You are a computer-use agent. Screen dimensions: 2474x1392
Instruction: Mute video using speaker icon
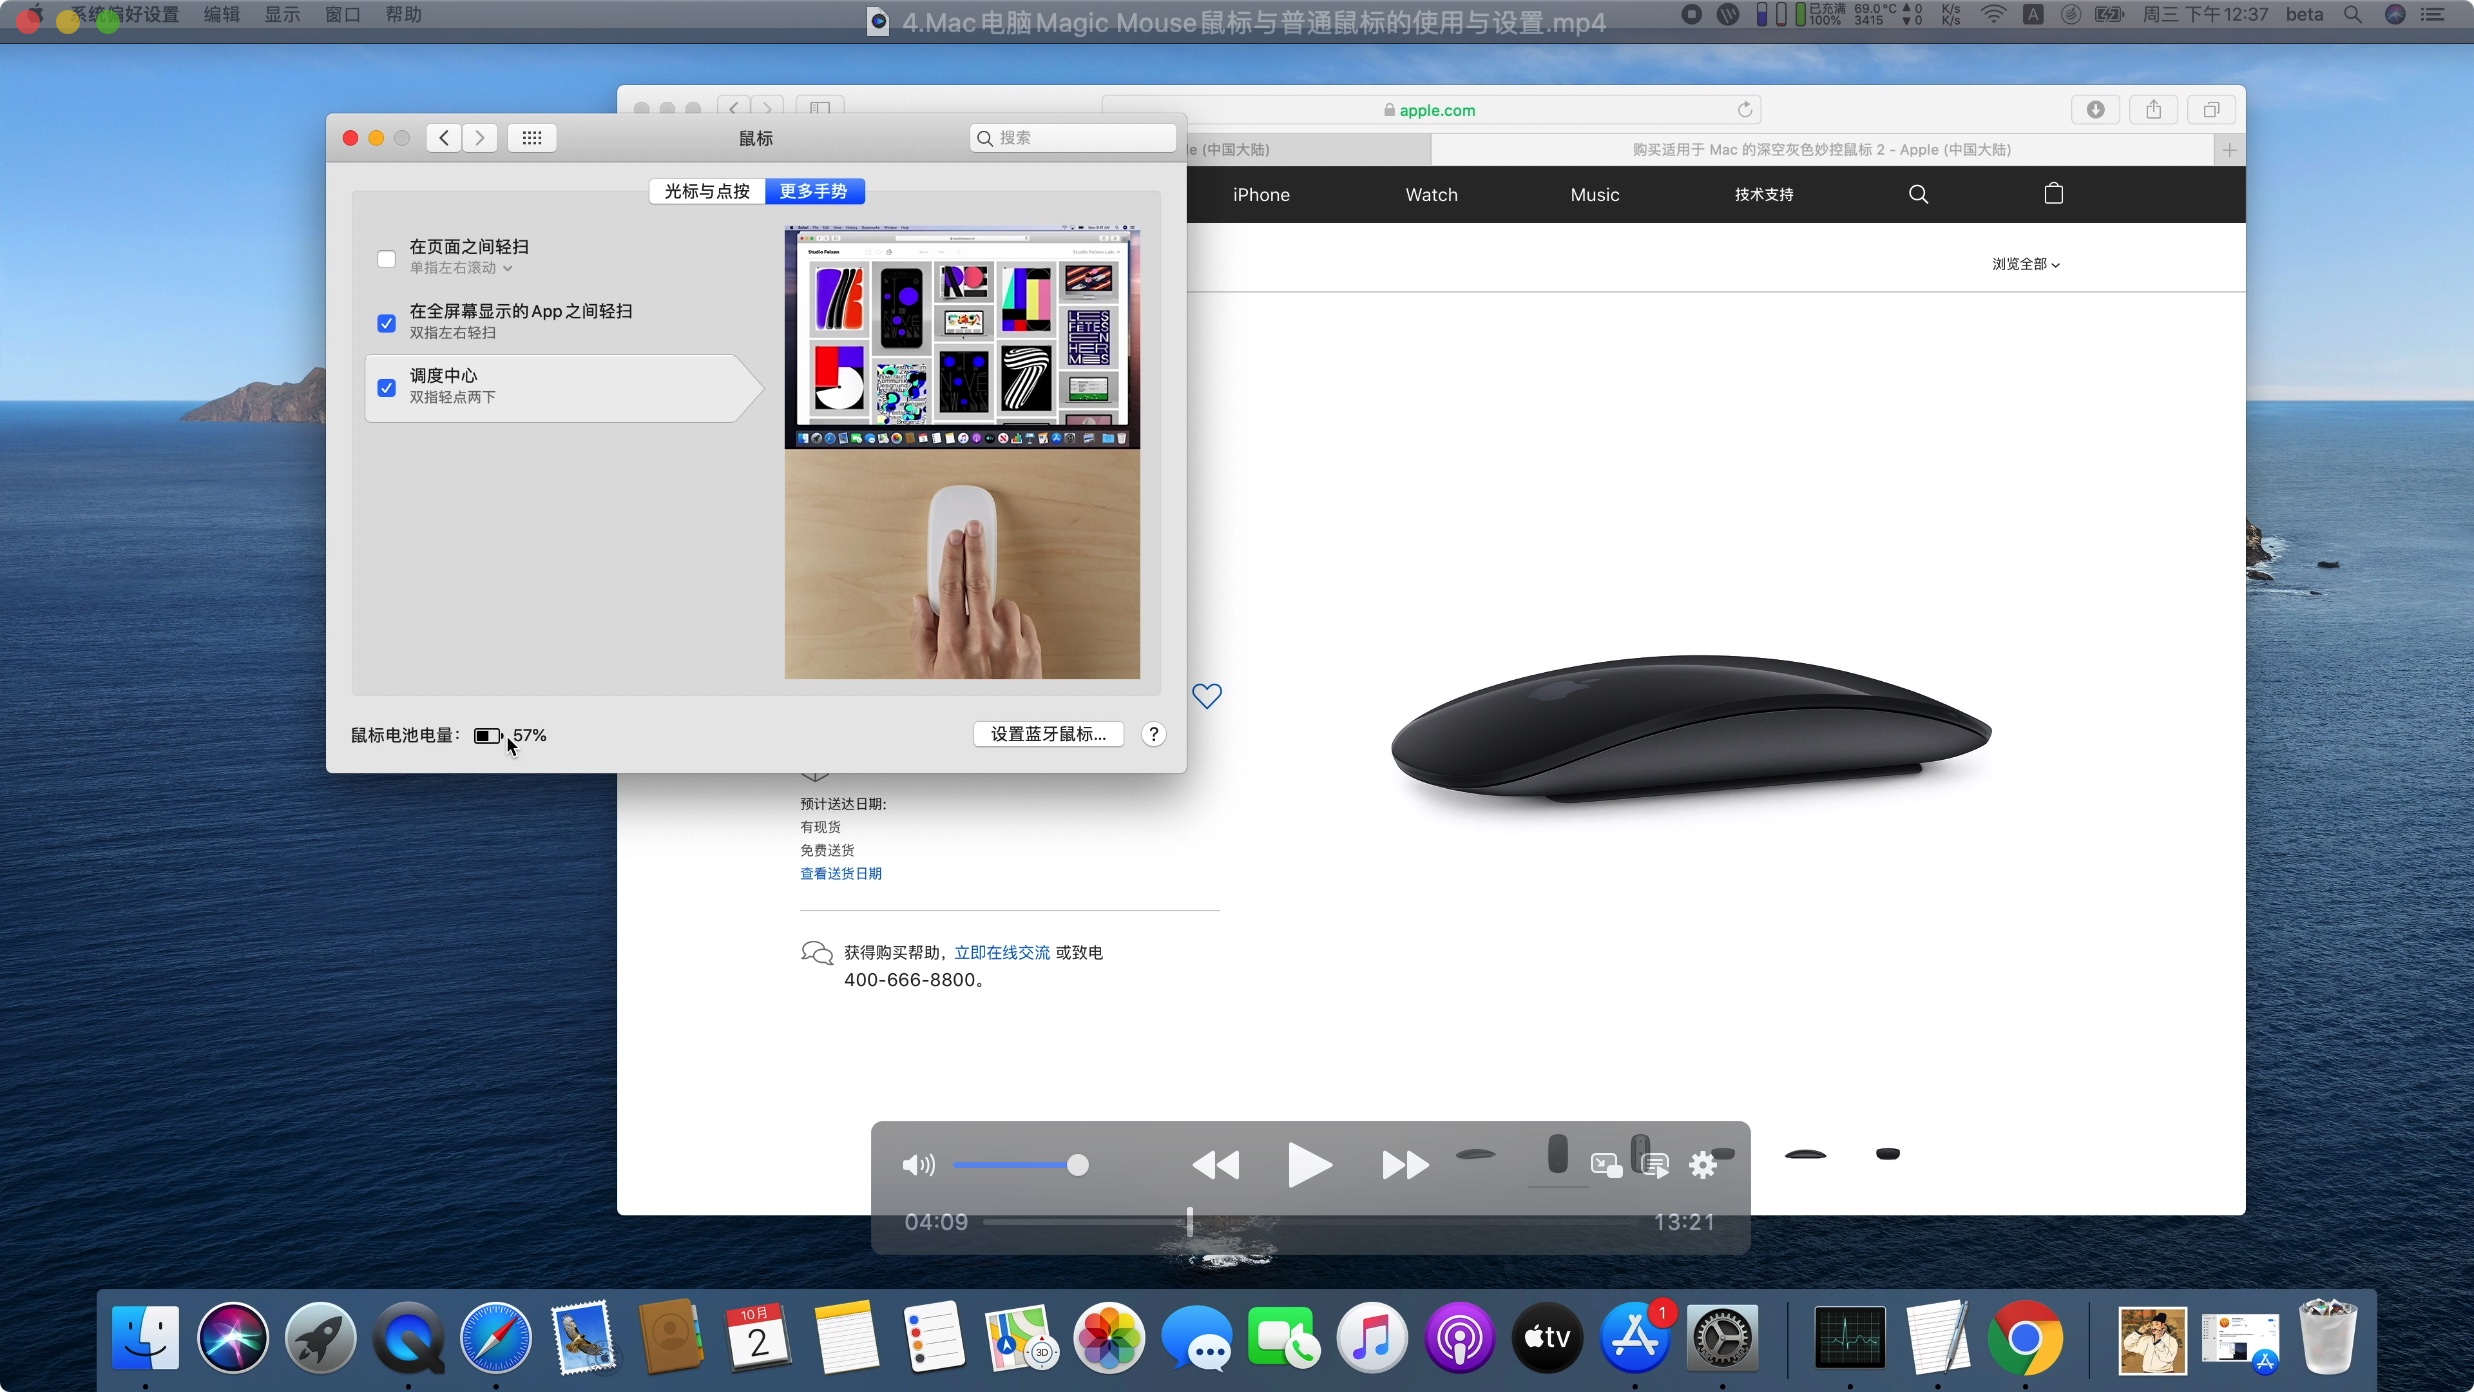(x=918, y=1165)
